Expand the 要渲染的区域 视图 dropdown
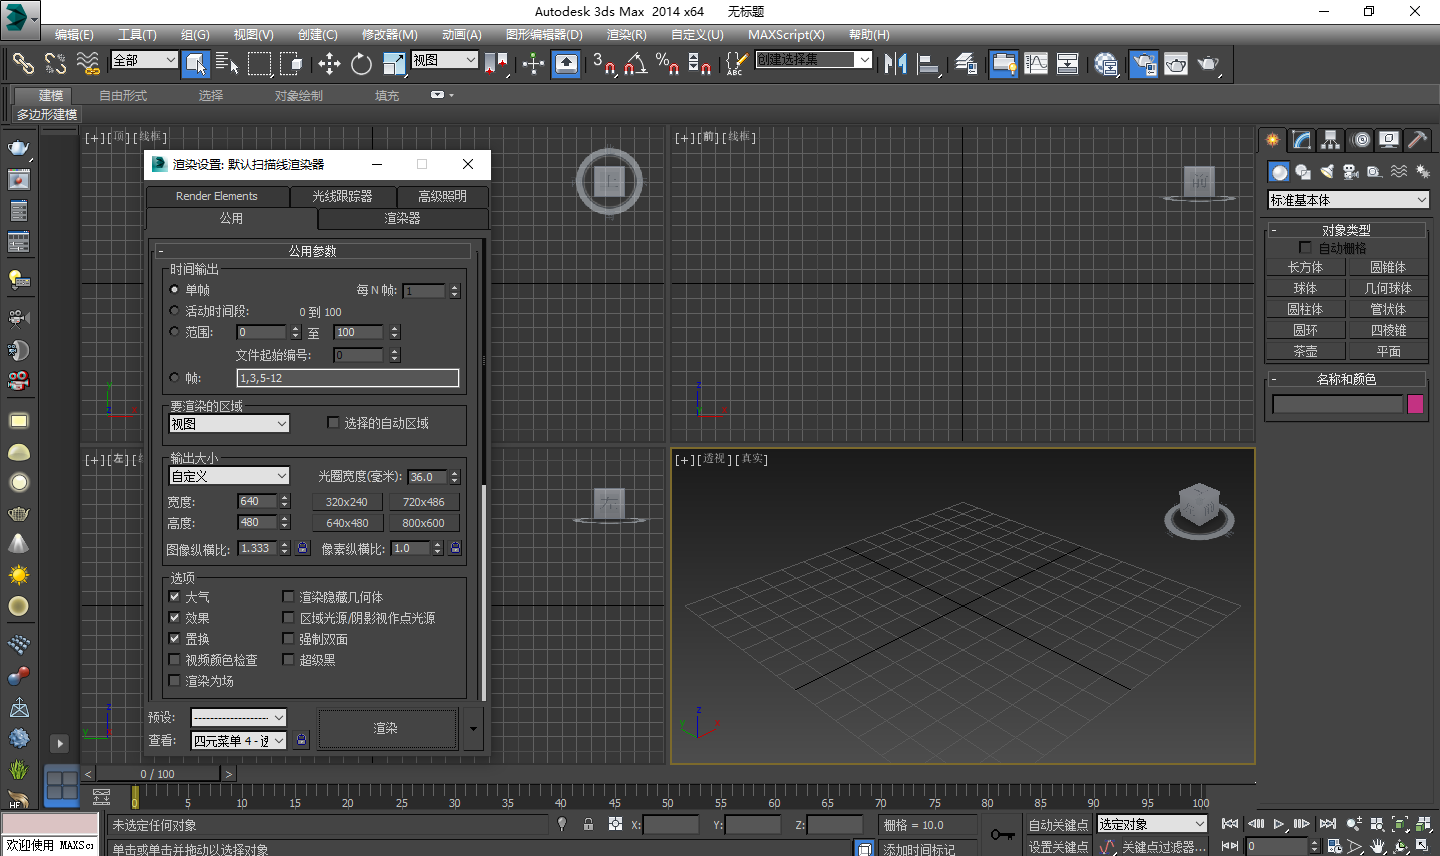Viewport: 1440px width, 856px height. tap(228, 424)
